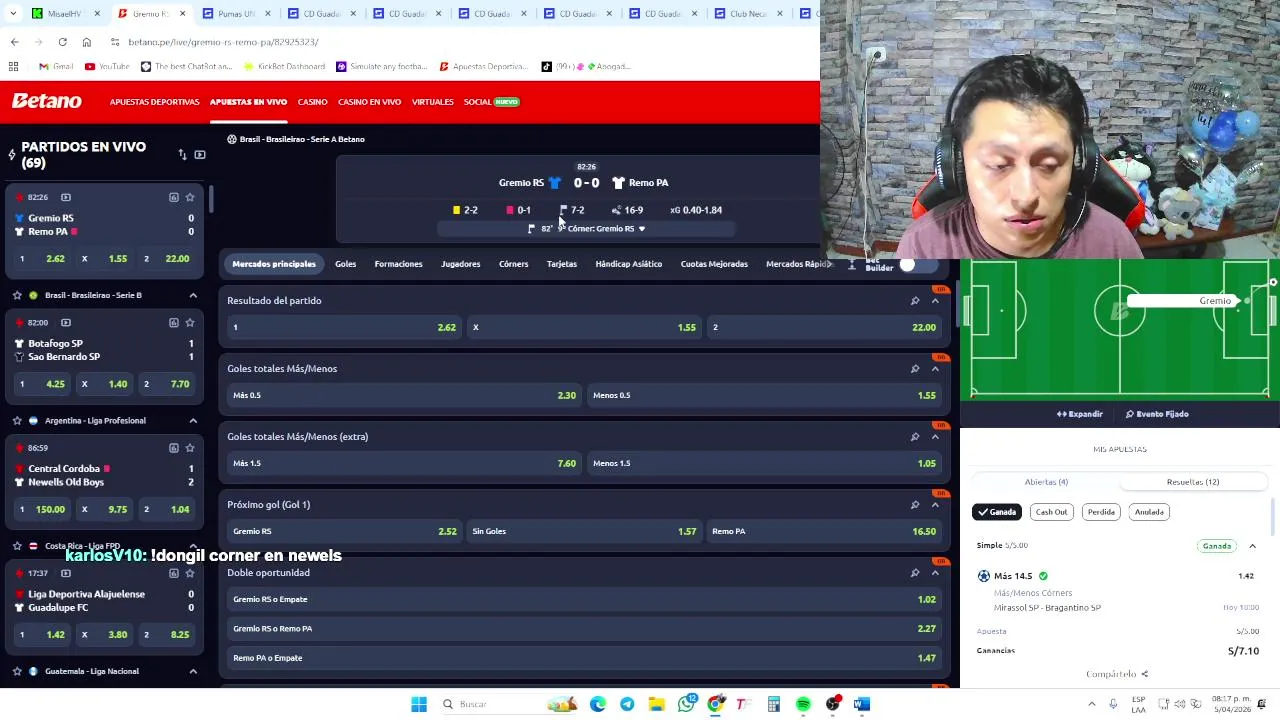Viewport: 1280px width, 720px height.
Task: Select the Anulada filter chip
Action: click(x=1149, y=512)
